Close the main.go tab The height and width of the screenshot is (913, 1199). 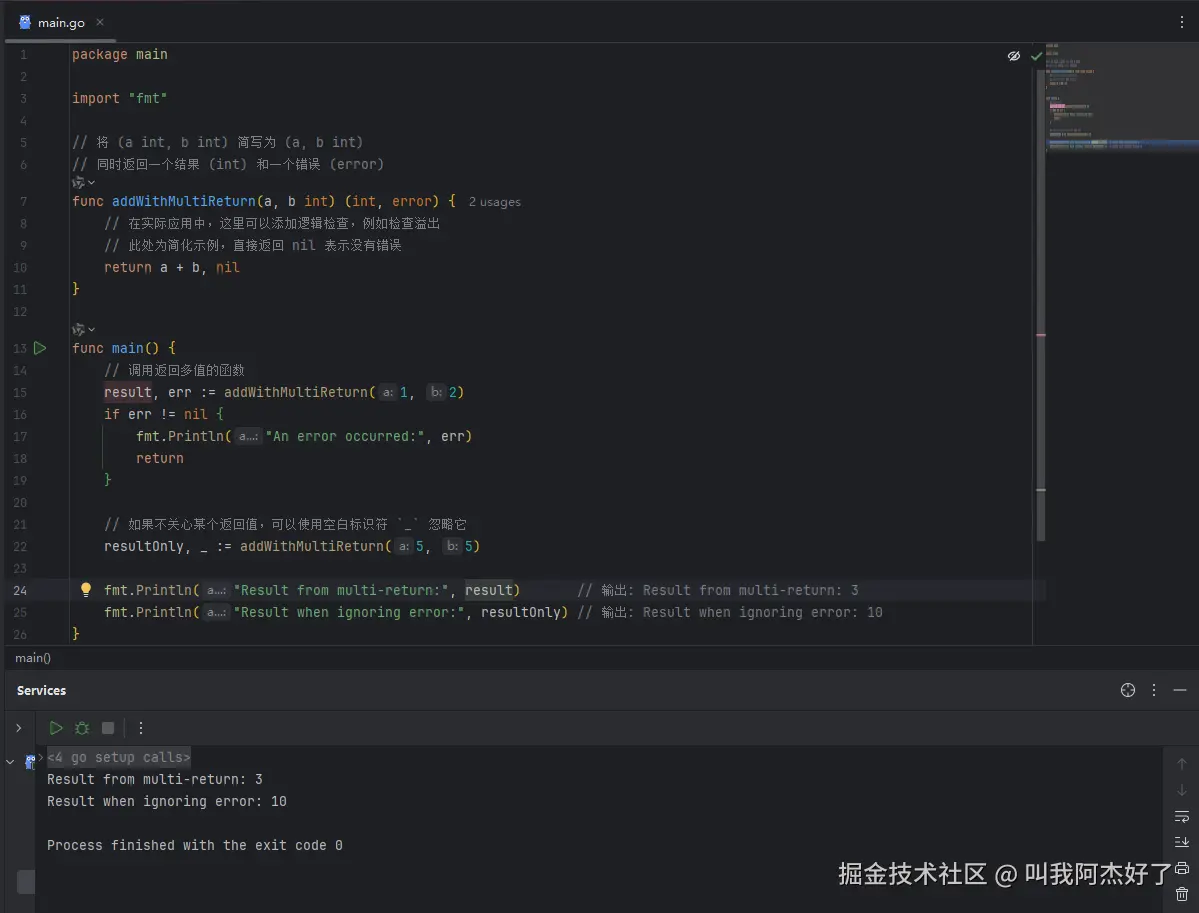pos(99,22)
